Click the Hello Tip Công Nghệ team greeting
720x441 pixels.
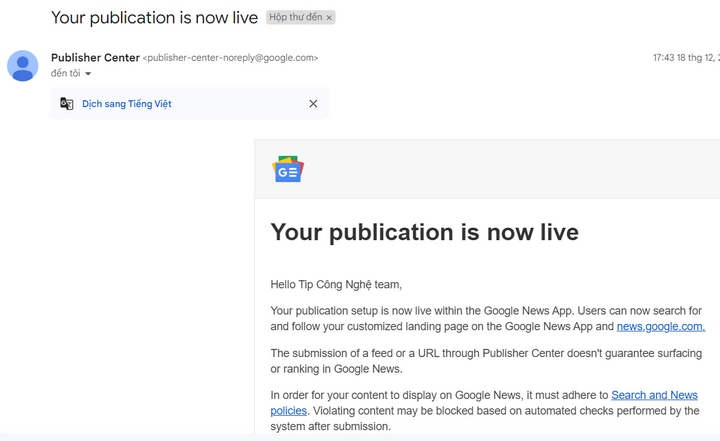pyautogui.click(x=336, y=285)
